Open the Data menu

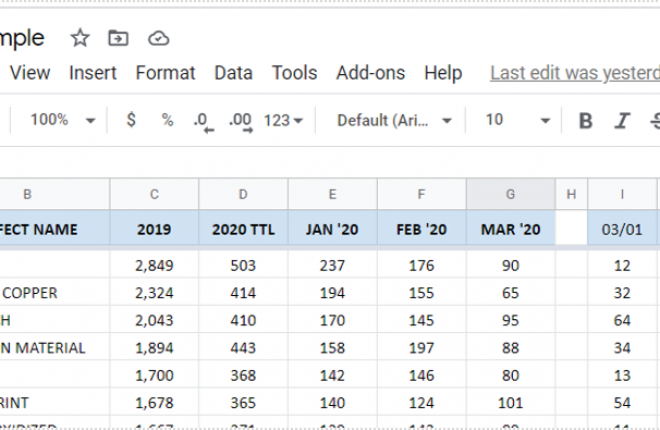234,73
